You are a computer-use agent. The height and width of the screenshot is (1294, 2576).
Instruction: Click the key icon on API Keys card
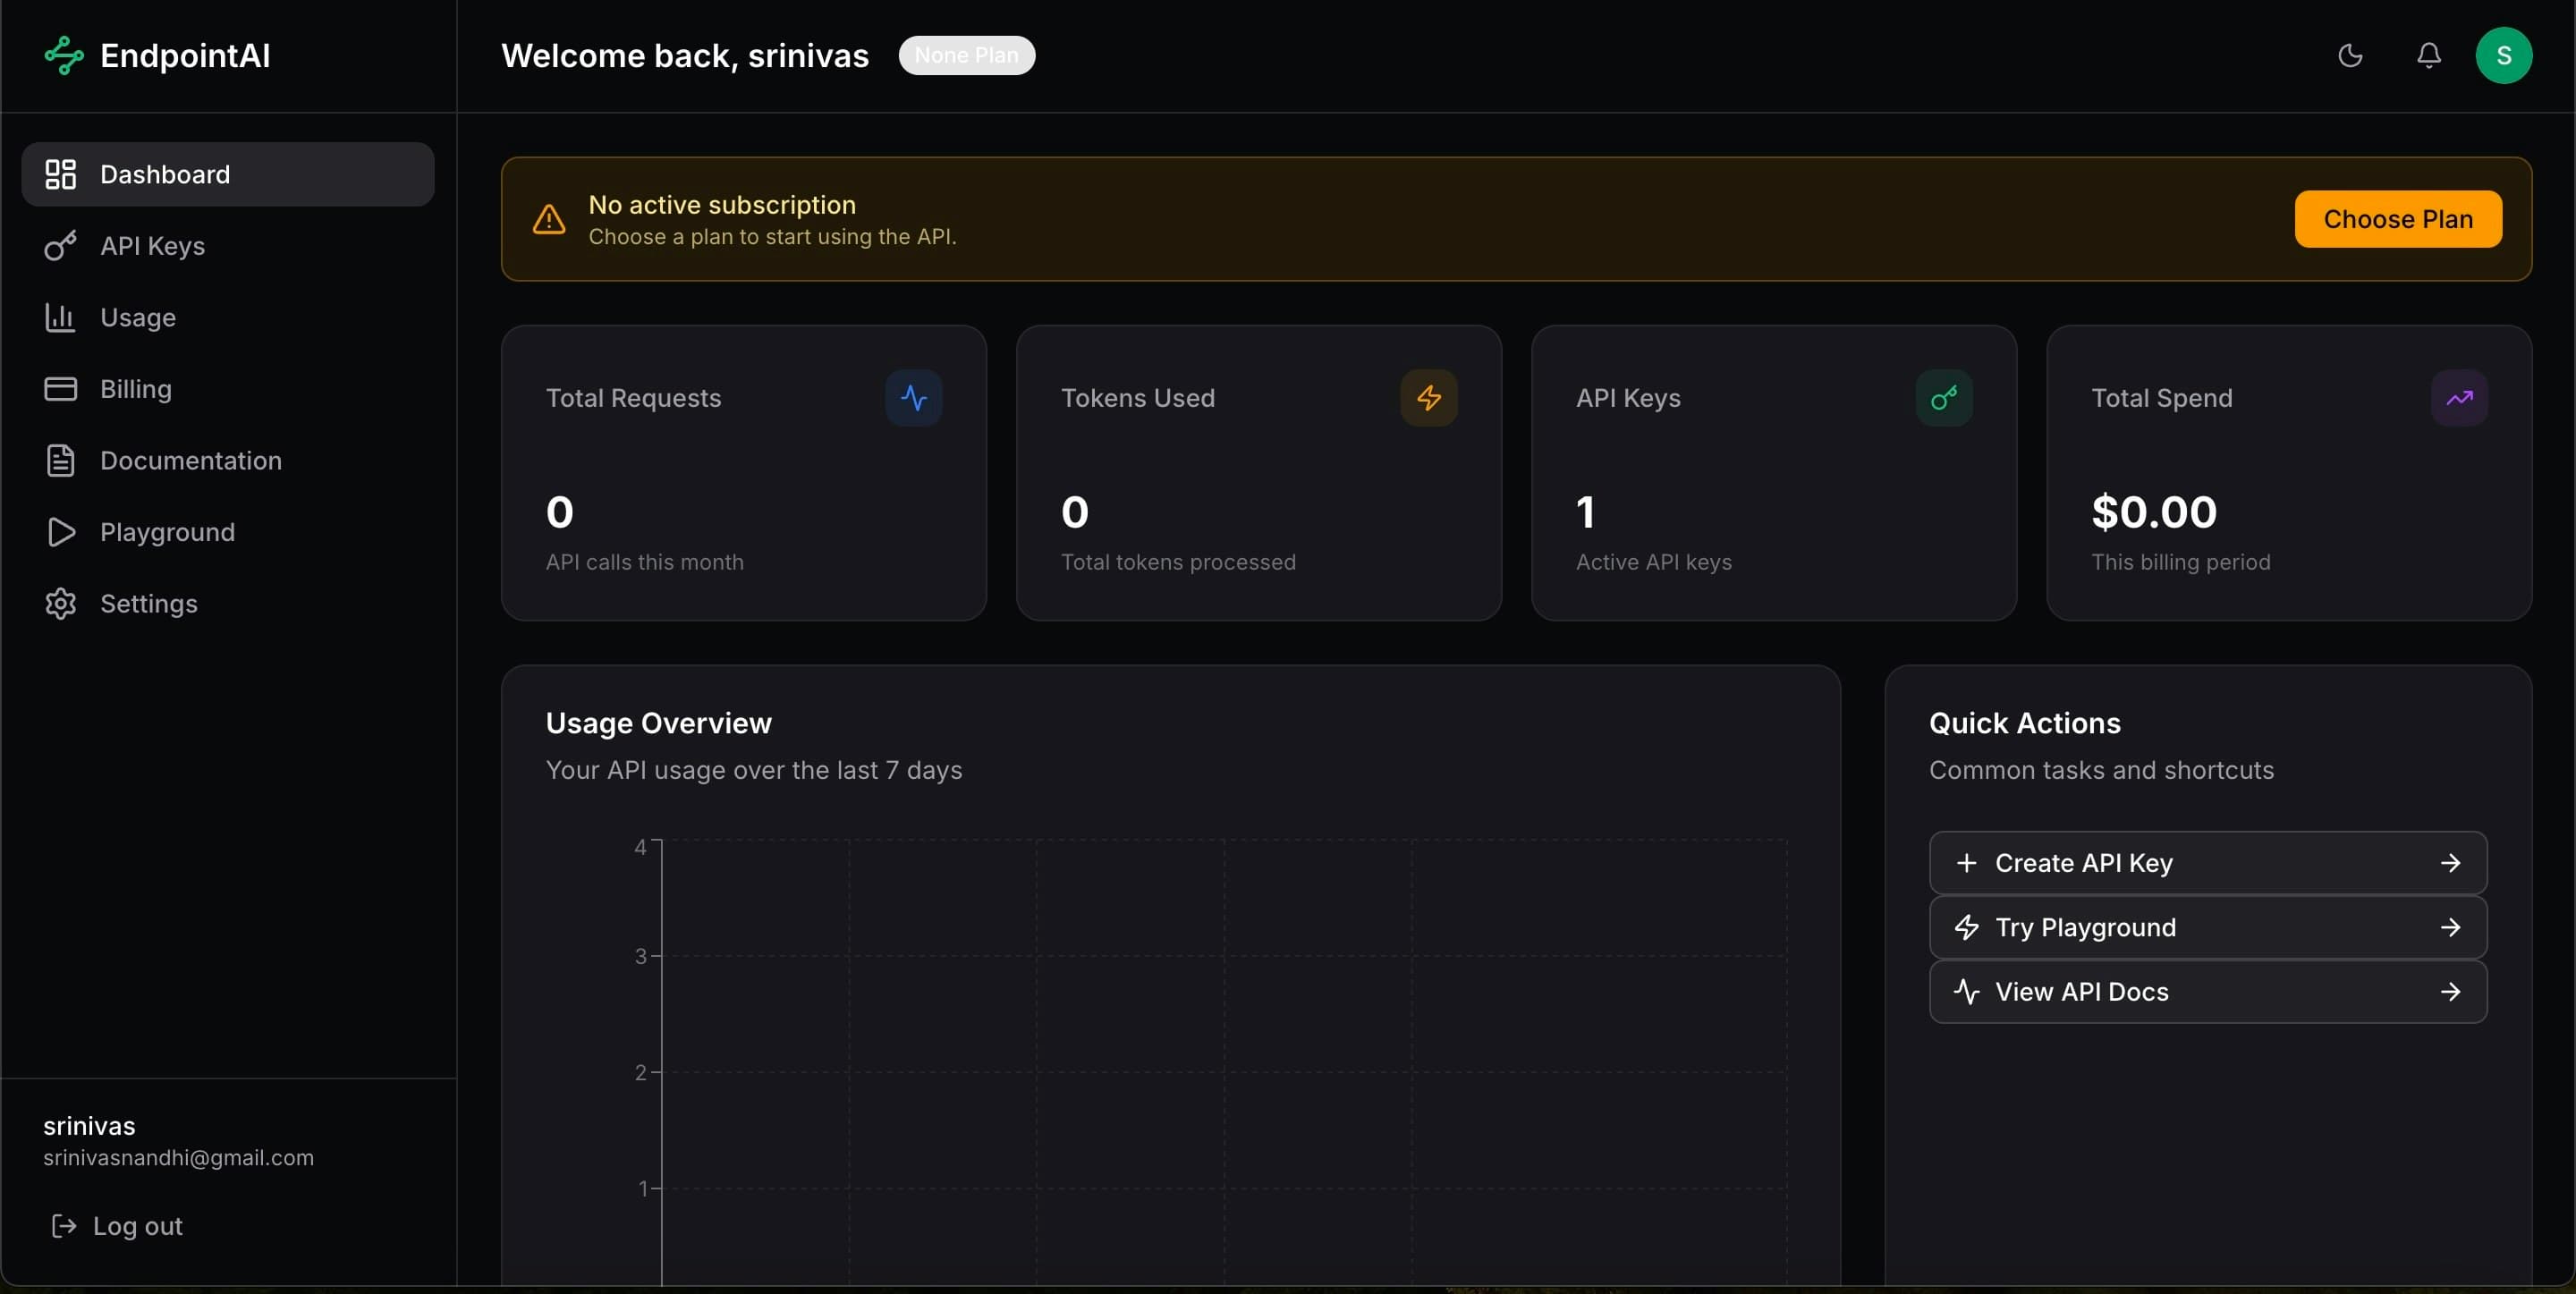coord(1942,398)
